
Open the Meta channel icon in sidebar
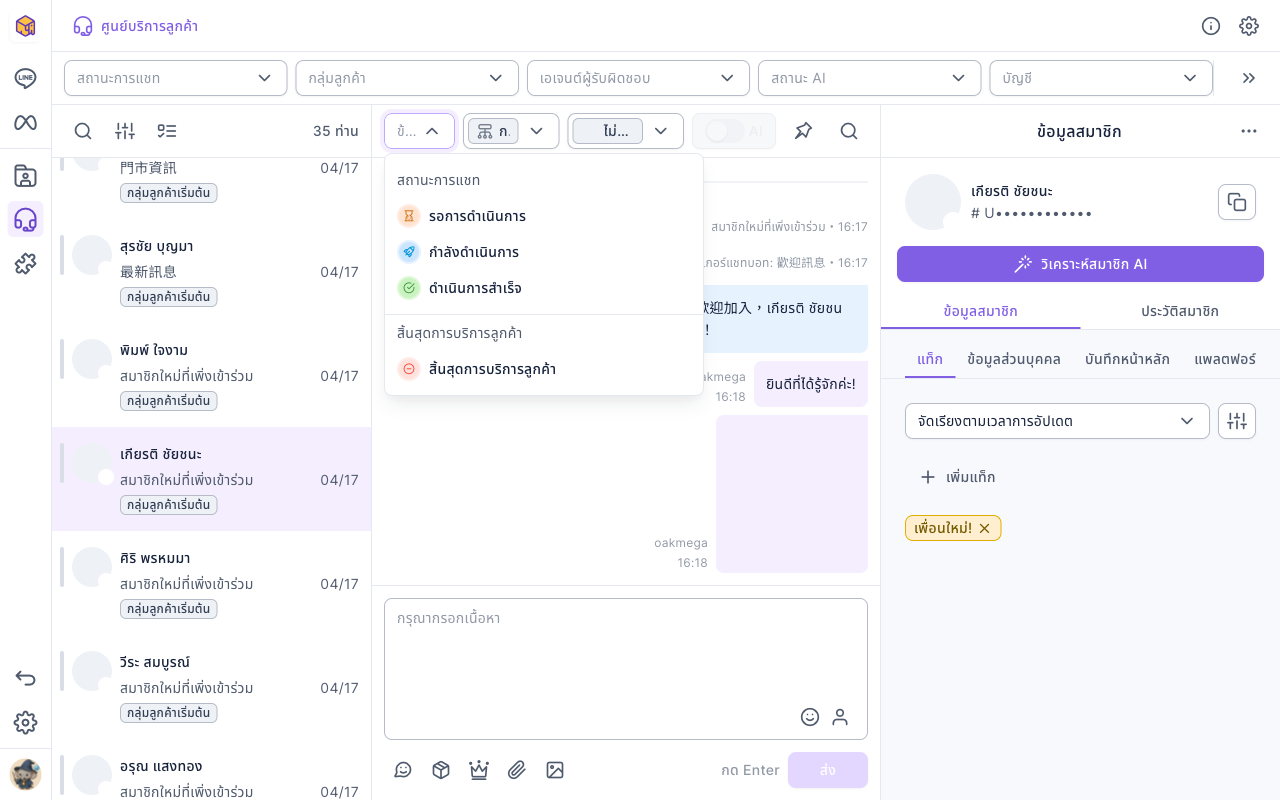coord(26,122)
